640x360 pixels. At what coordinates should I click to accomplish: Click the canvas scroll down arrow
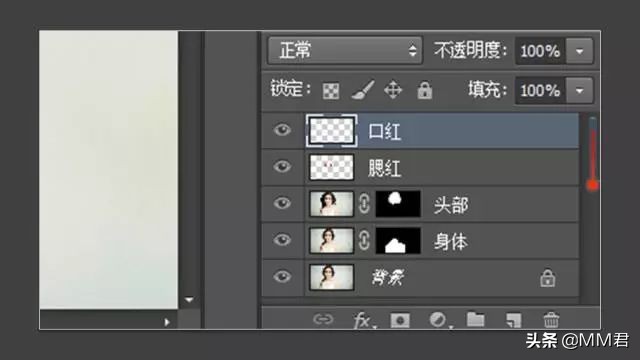189,300
